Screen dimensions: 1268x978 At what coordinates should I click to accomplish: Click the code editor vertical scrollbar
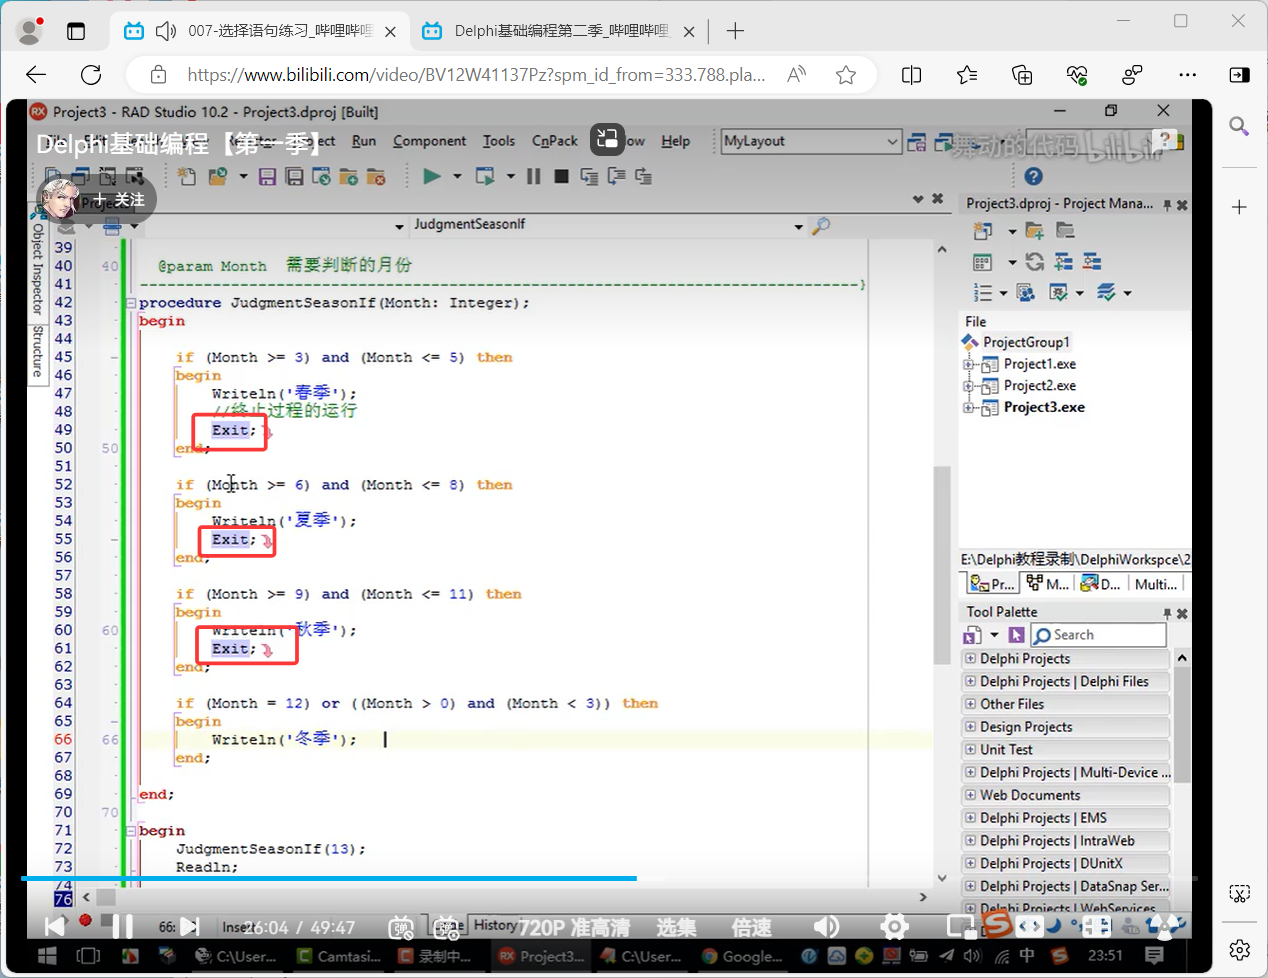941,564
